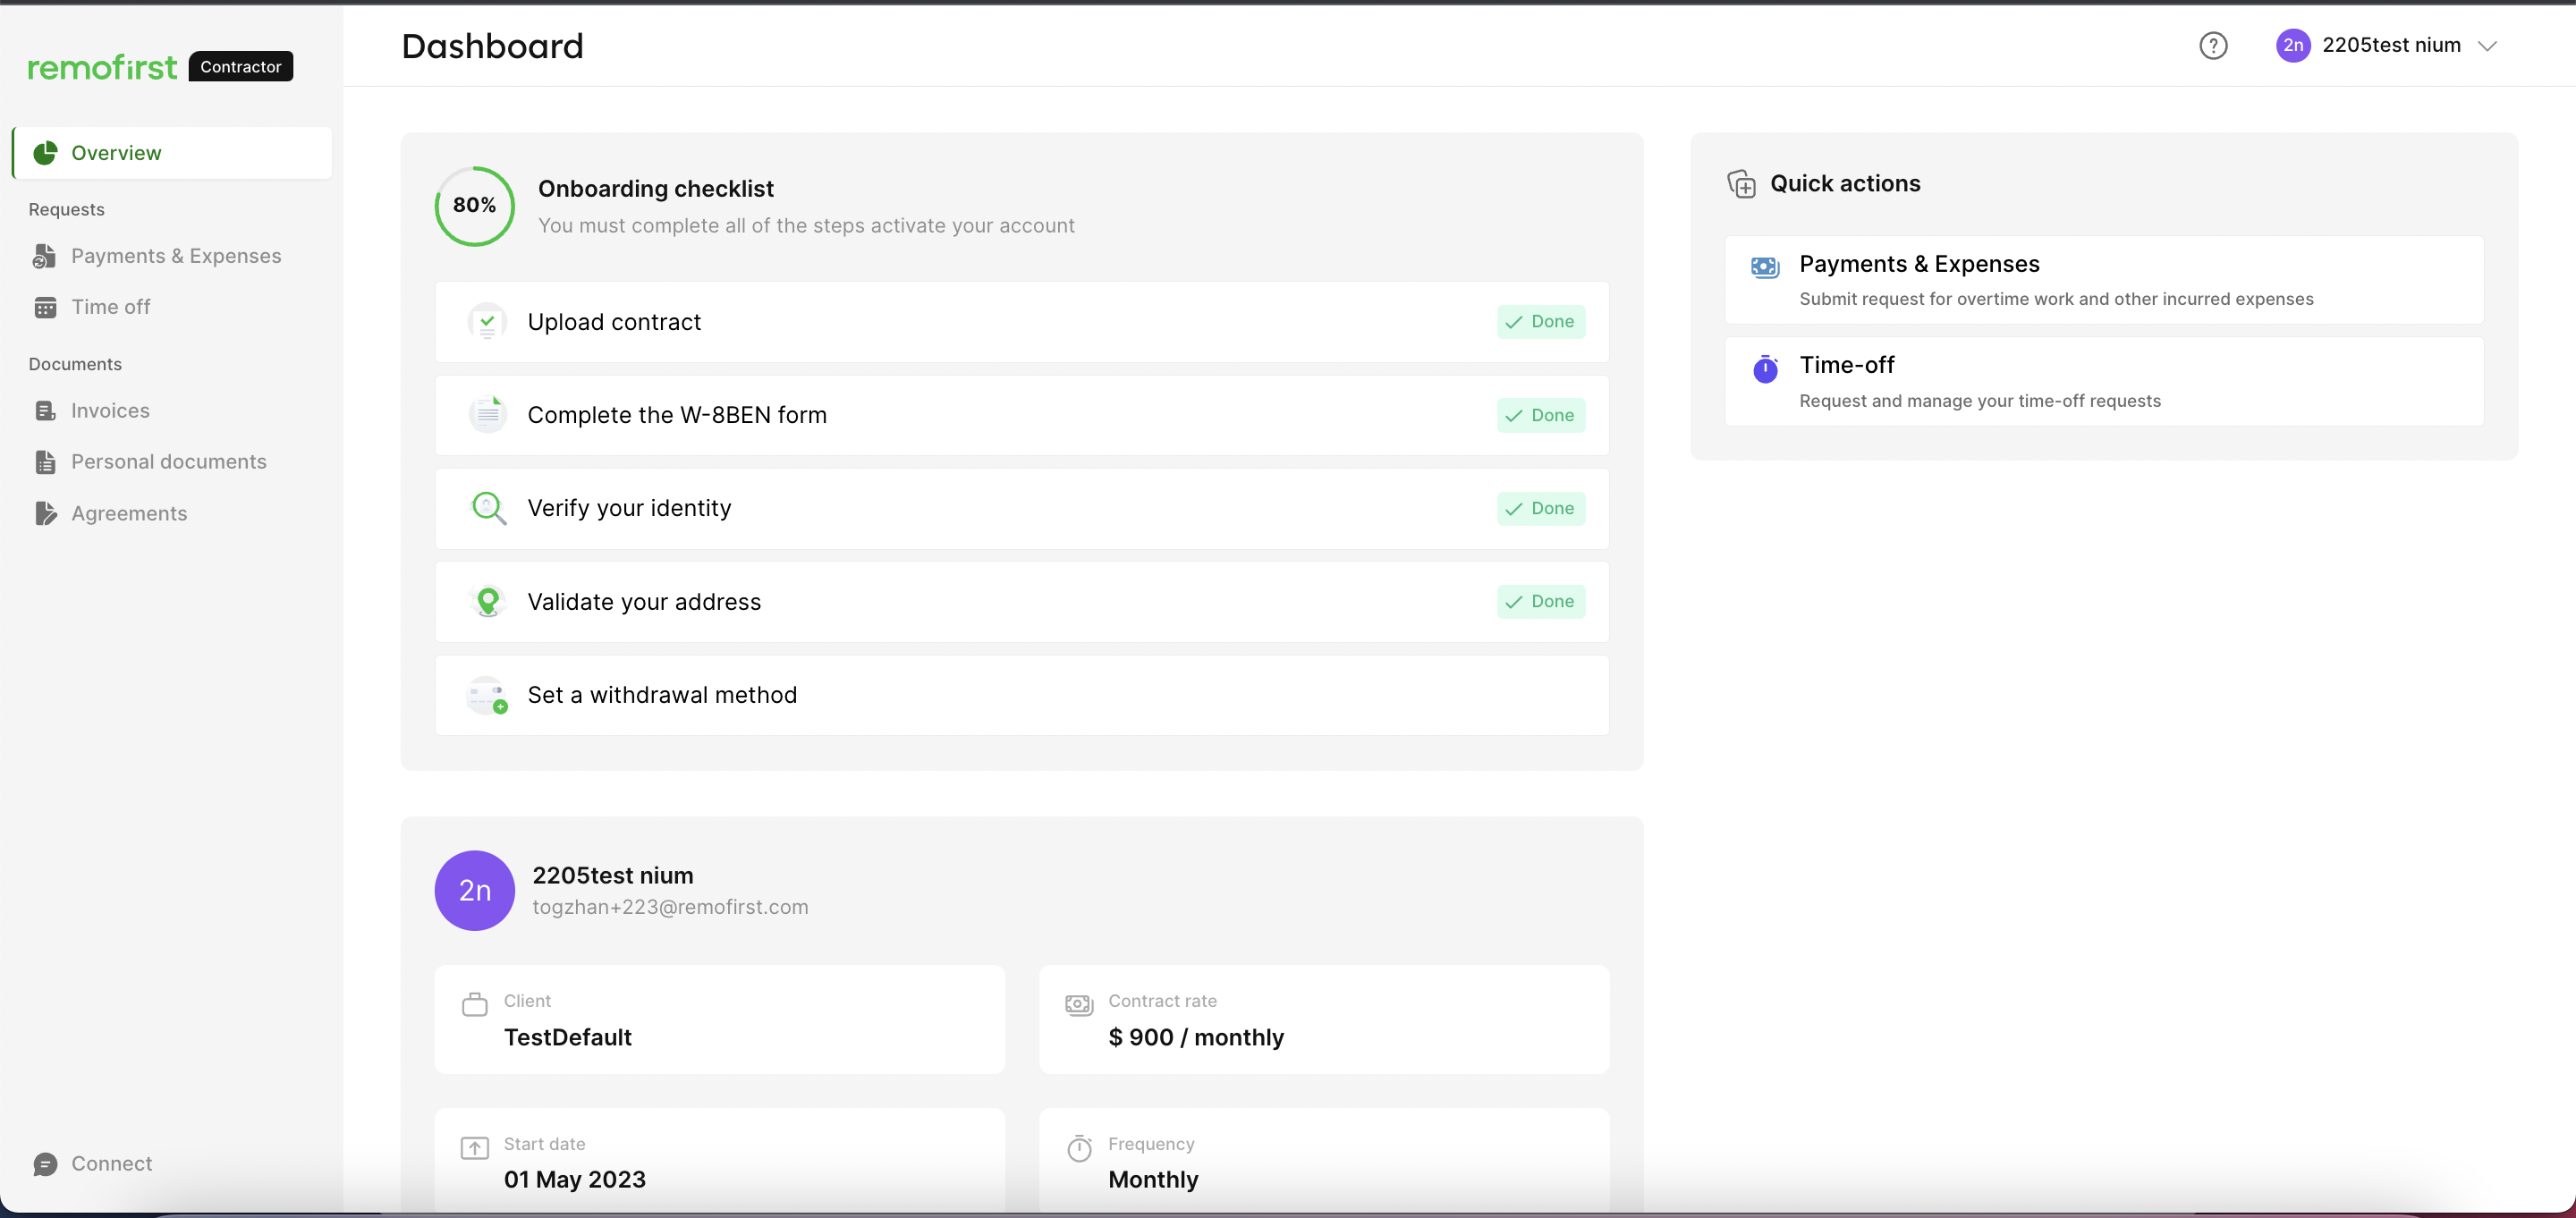2576x1218 pixels.
Task: Click the Dashboard page title
Action: [x=492, y=46]
